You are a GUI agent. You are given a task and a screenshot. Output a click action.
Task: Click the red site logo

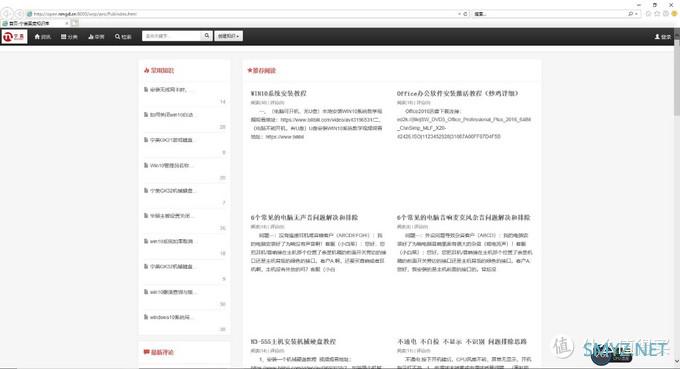point(14,37)
